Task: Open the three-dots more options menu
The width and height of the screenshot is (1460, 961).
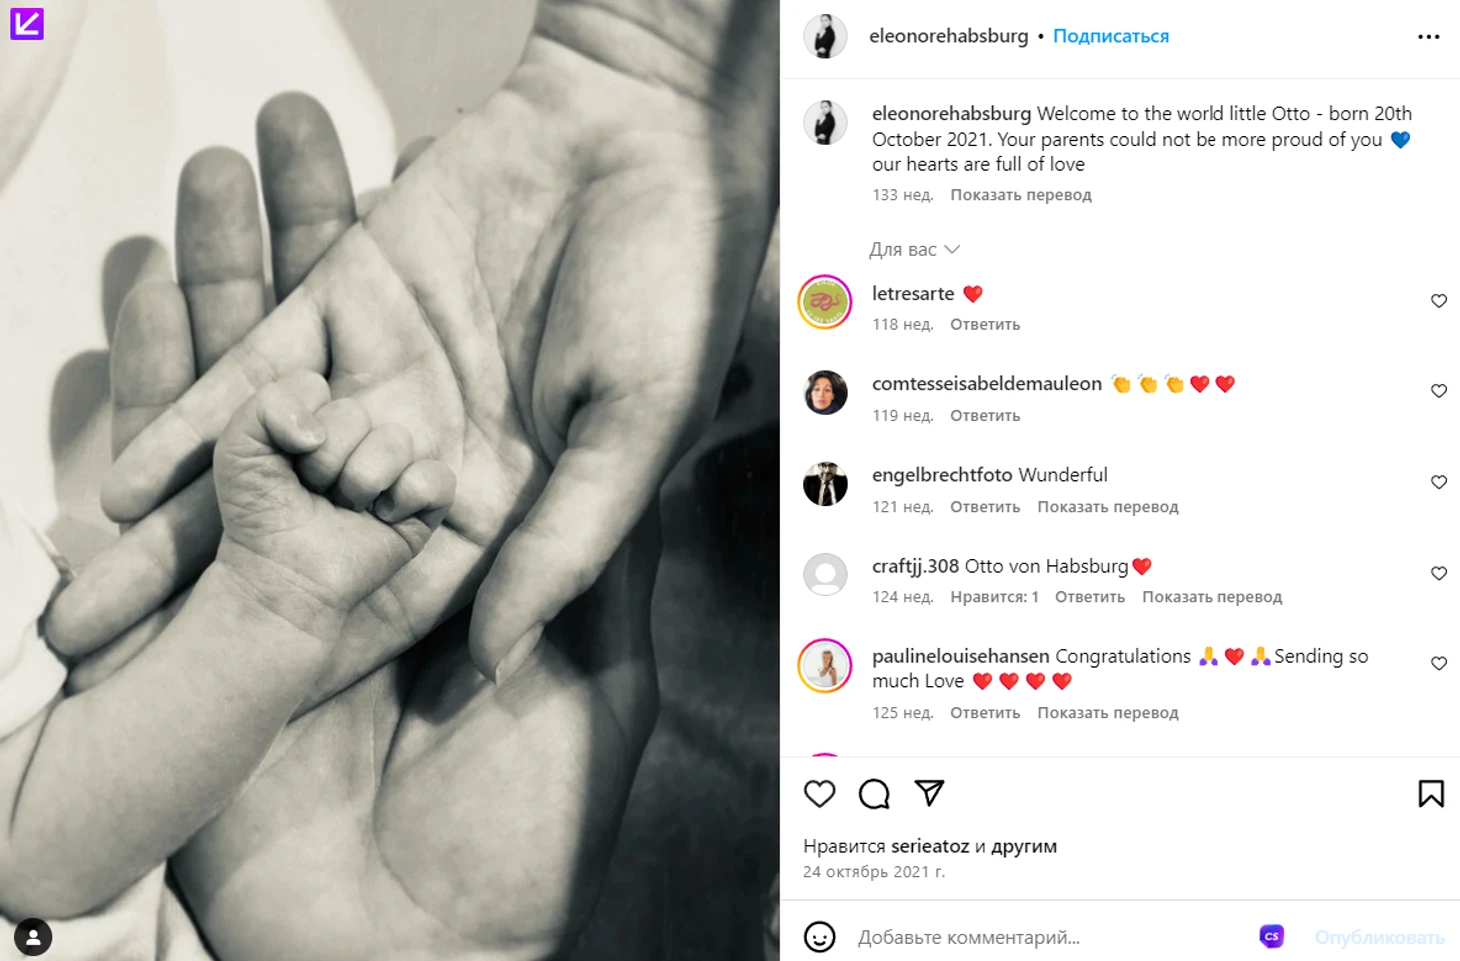Action: (1429, 37)
